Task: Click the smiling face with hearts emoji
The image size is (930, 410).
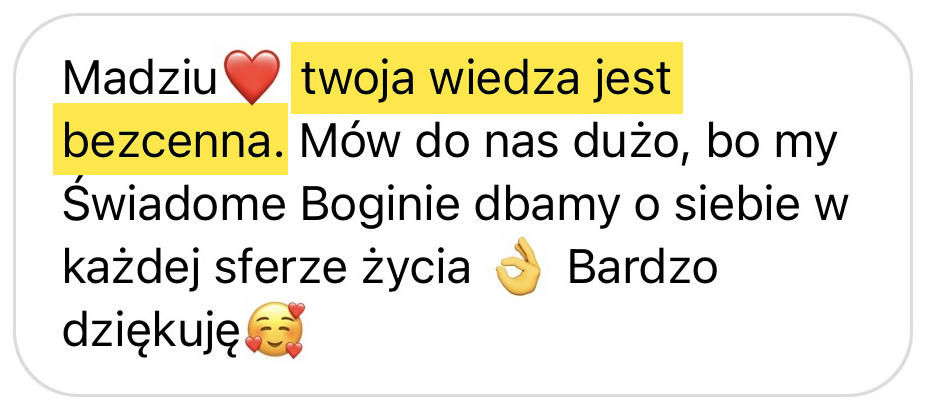Action: click(x=274, y=330)
